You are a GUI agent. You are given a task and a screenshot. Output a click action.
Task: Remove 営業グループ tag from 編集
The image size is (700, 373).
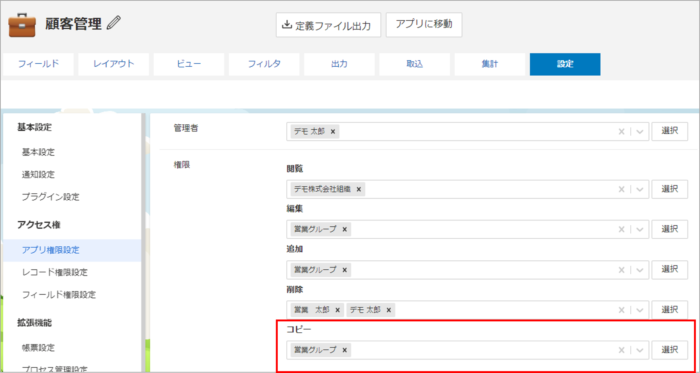pos(344,229)
